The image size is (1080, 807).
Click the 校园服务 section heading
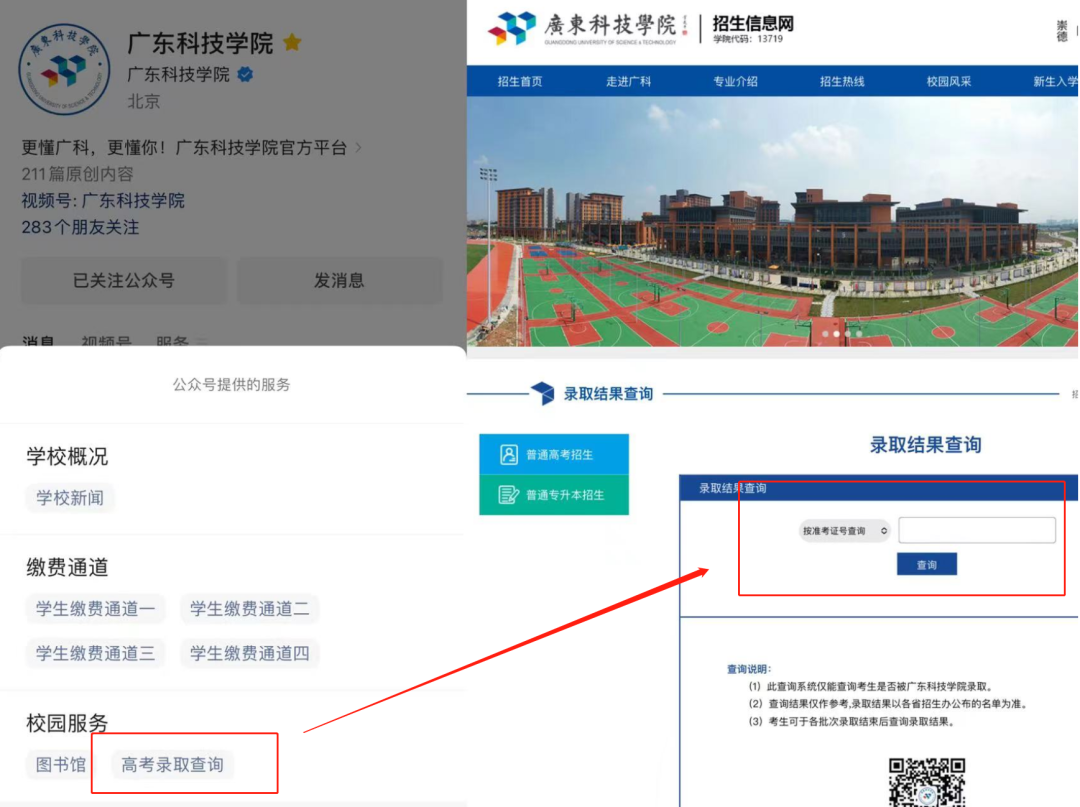coord(68,723)
